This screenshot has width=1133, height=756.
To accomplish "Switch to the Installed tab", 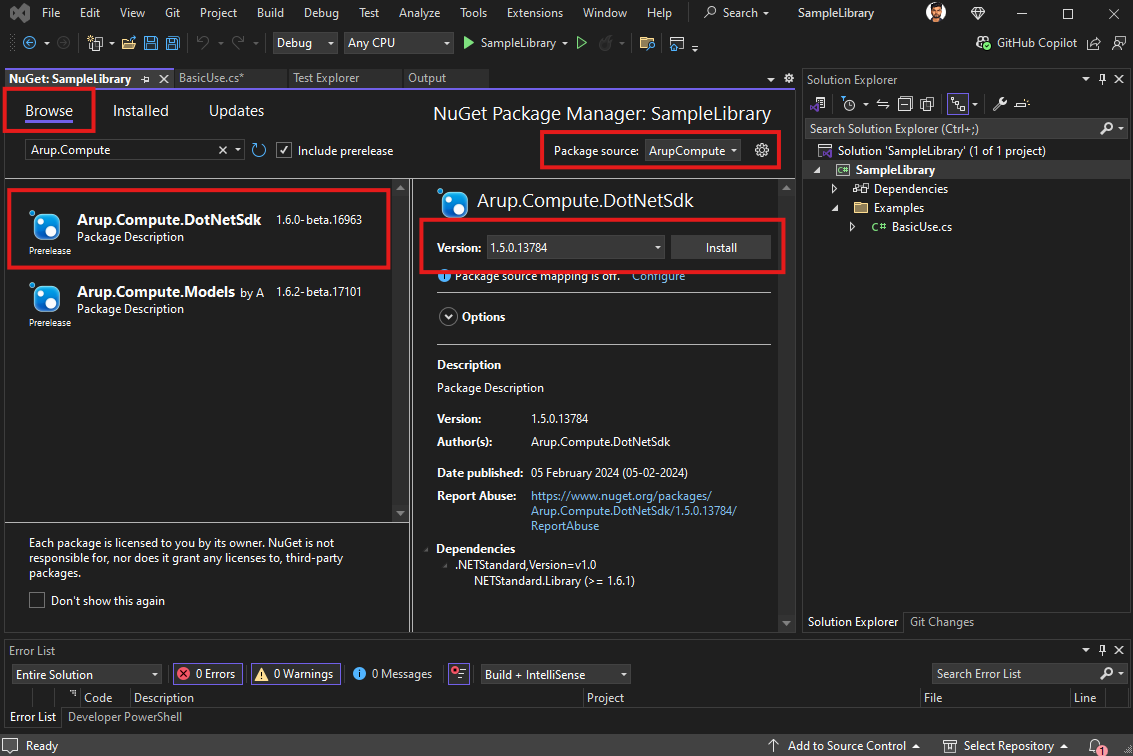I will point(141,111).
